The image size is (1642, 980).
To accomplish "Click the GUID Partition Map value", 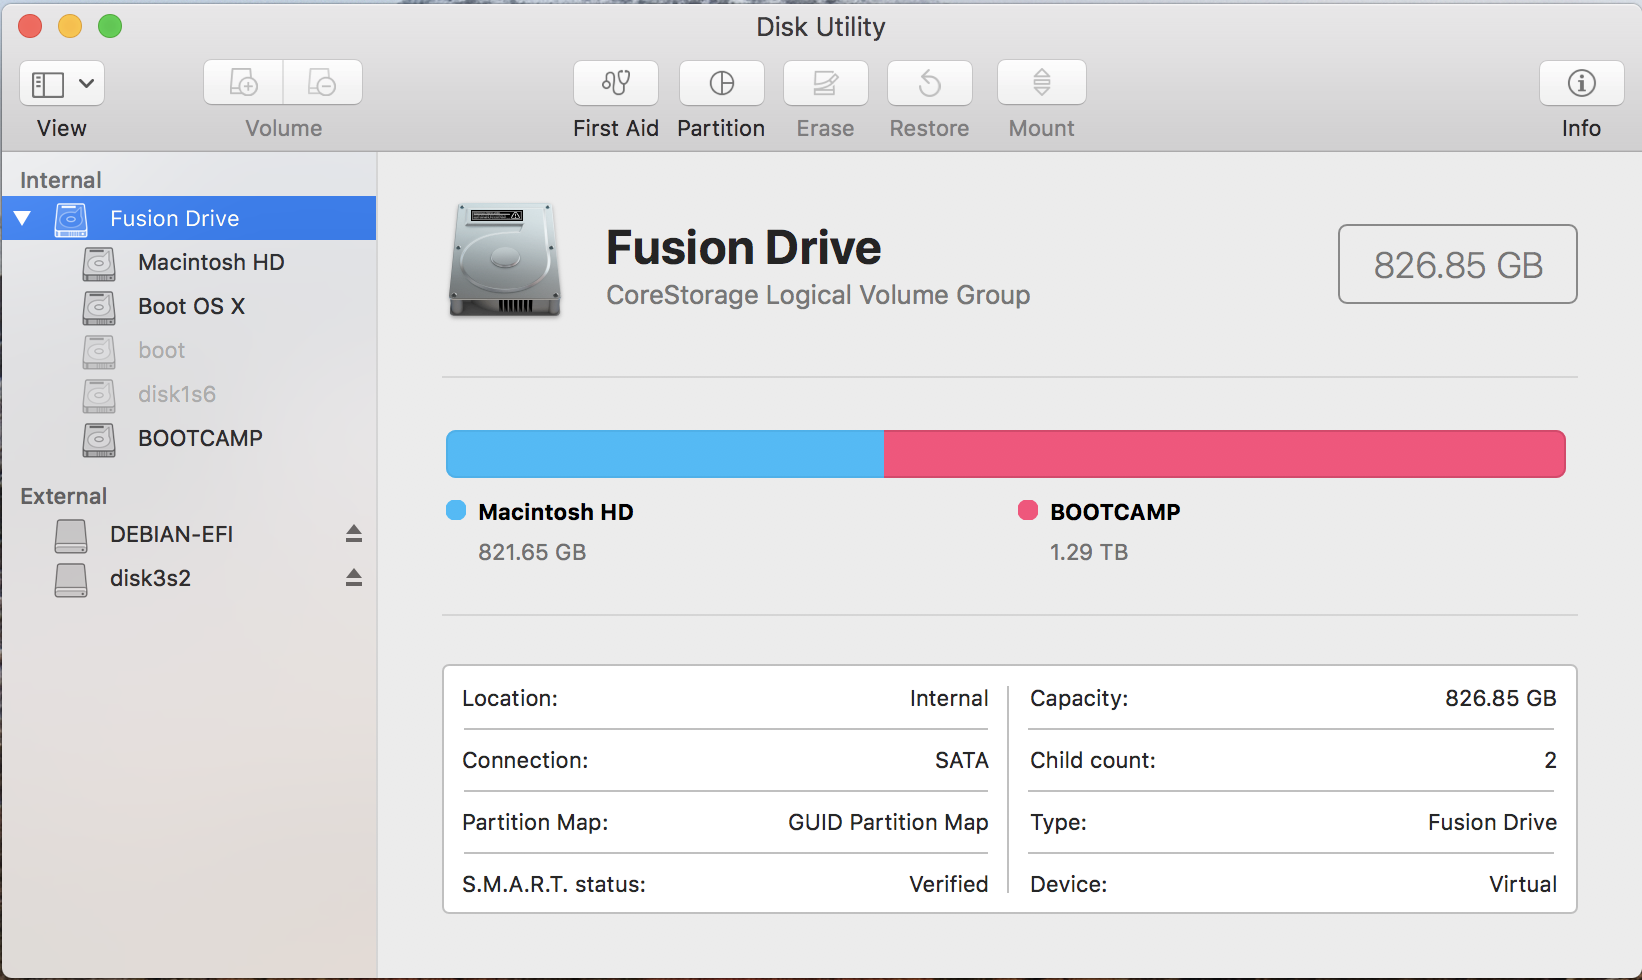I will coord(888,822).
